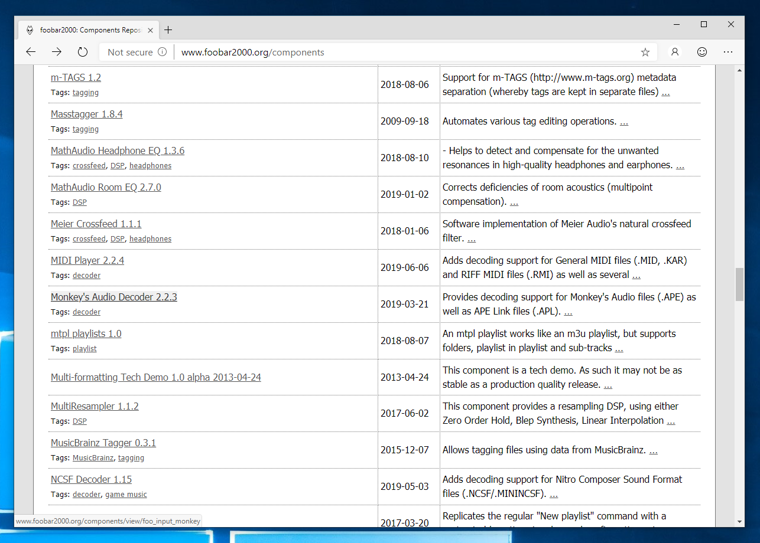Open the browser settings and more menu
760x543 pixels.
pyautogui.click(x=728, y=52)
